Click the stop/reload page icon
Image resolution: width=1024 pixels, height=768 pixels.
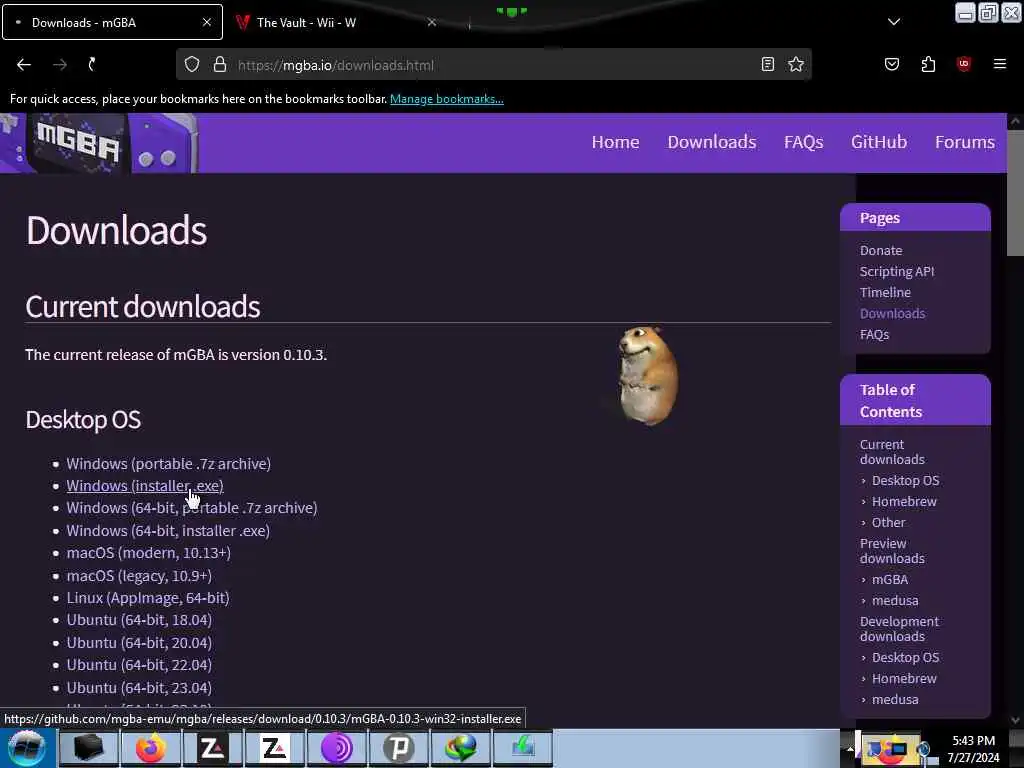click(x=92, y=64)
